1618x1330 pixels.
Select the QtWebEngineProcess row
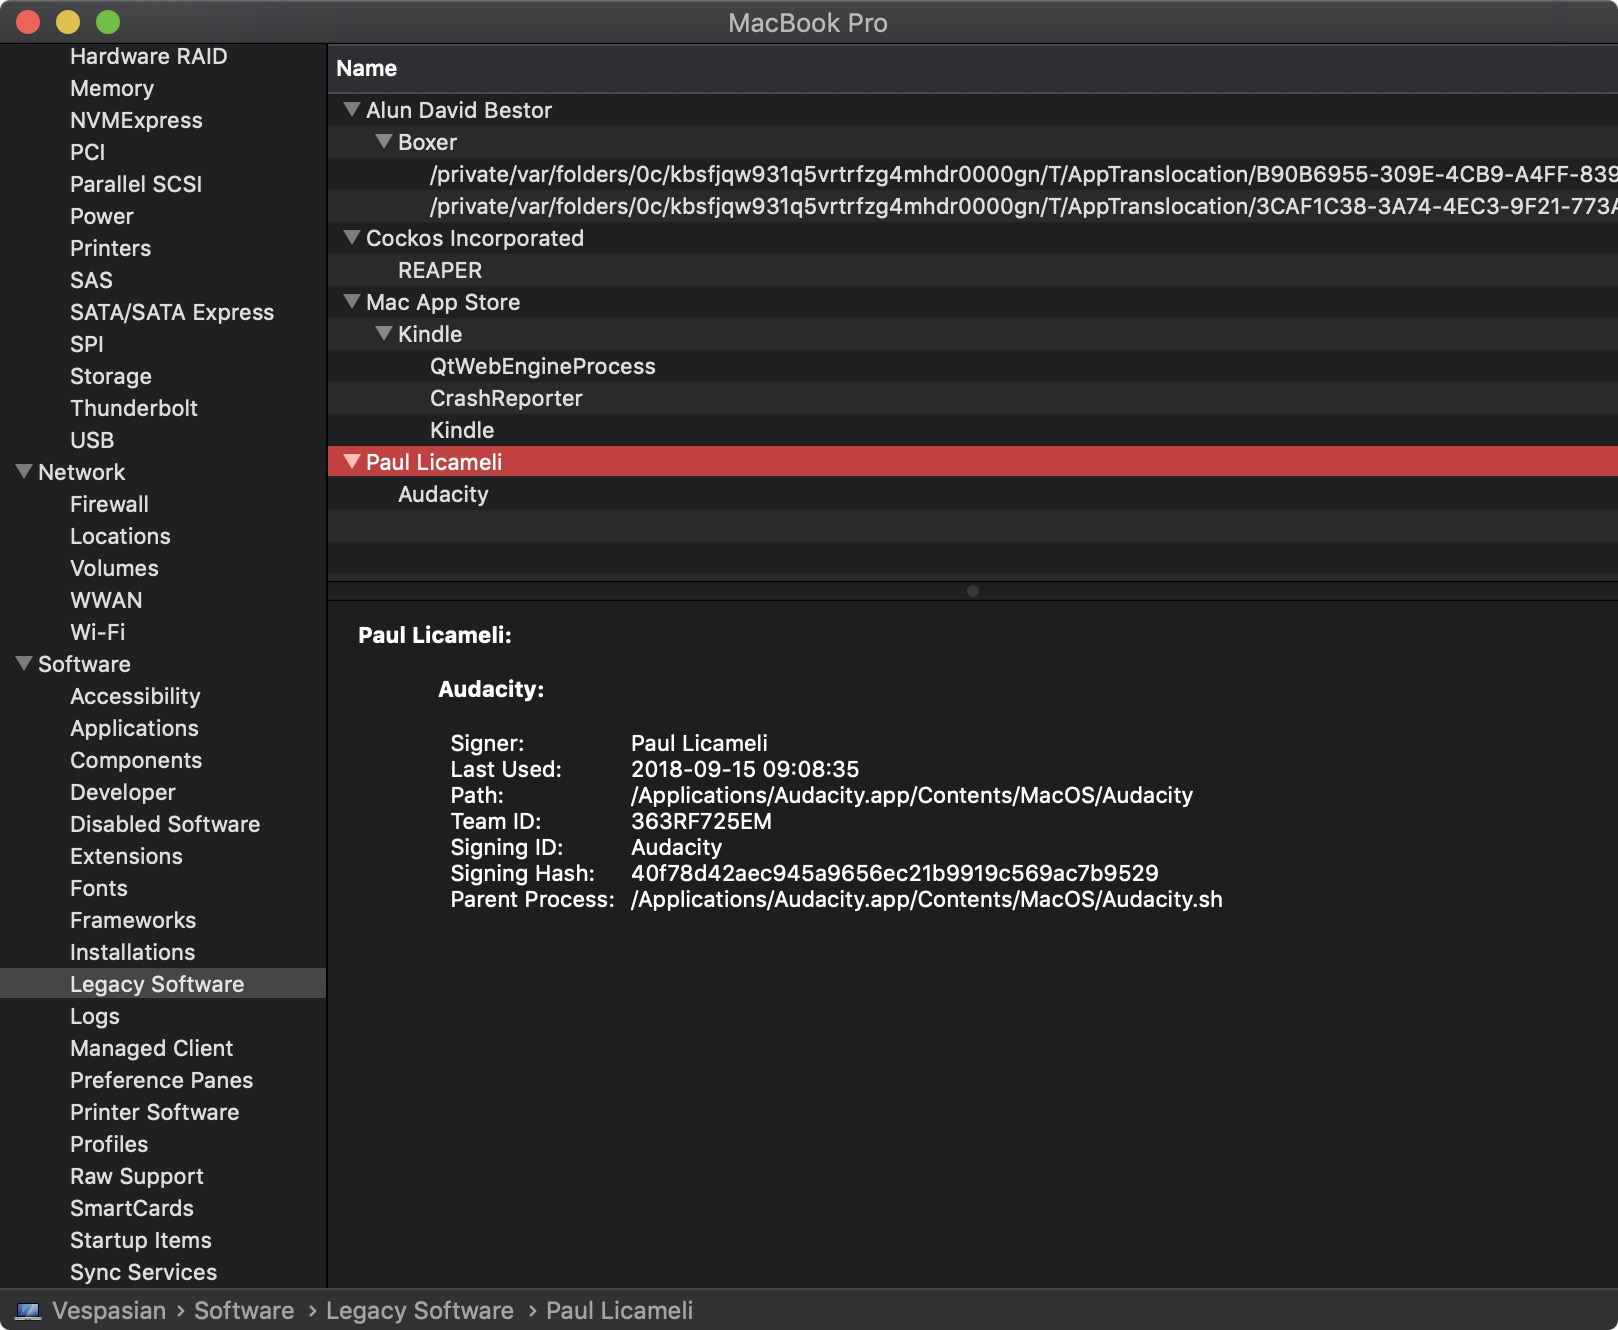pos(972,366)
